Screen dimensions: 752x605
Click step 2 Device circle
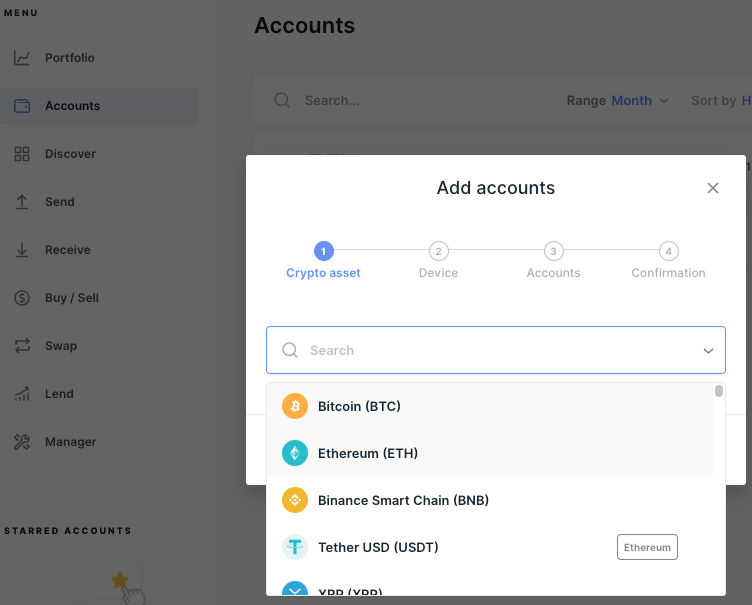[x=438, y=251]
